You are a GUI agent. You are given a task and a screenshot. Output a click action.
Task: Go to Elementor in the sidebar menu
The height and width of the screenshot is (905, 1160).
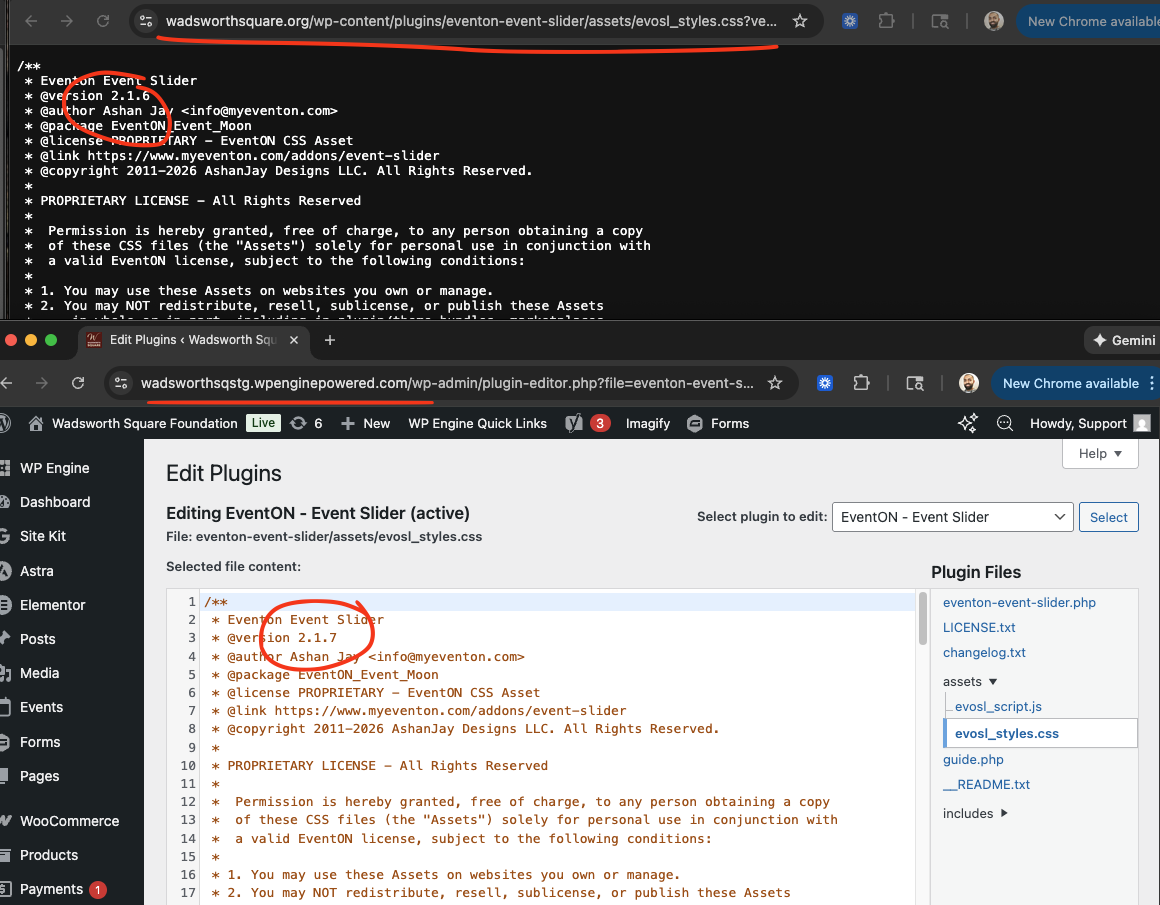[x=52, y=605]
